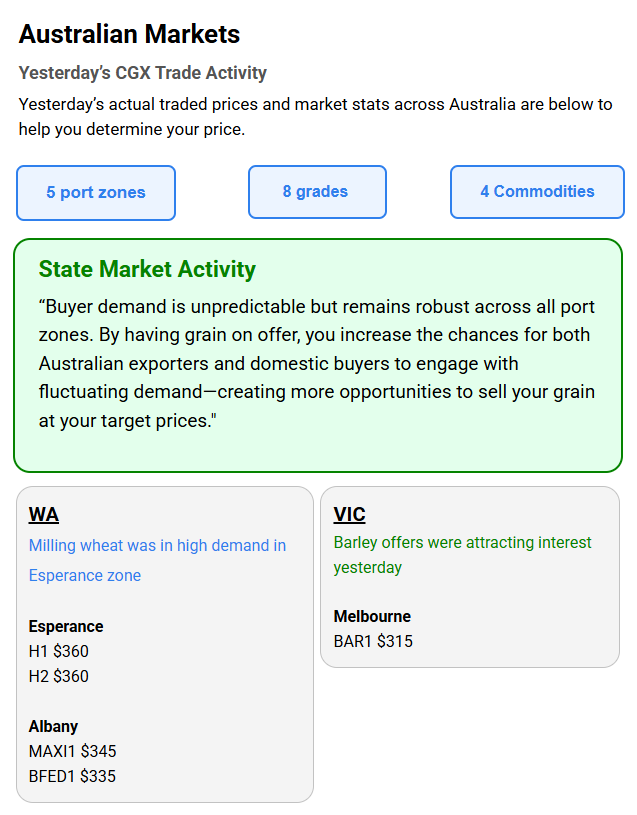Viewport: 637px width, 815px height.
Task: Select the H2 $360 price row
Action: point(59,677)
